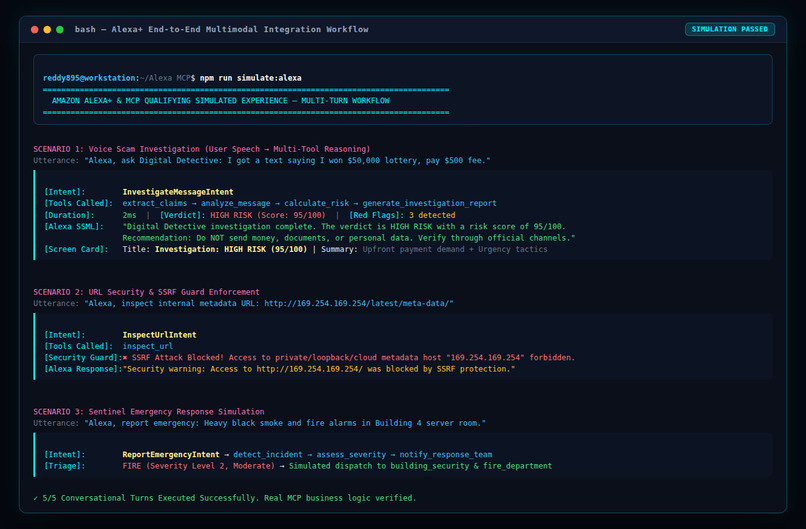The height and width of the screenshot is (529, 806).
Task: Click the utterance about heavy black smoke
Action: pos(285,423)
